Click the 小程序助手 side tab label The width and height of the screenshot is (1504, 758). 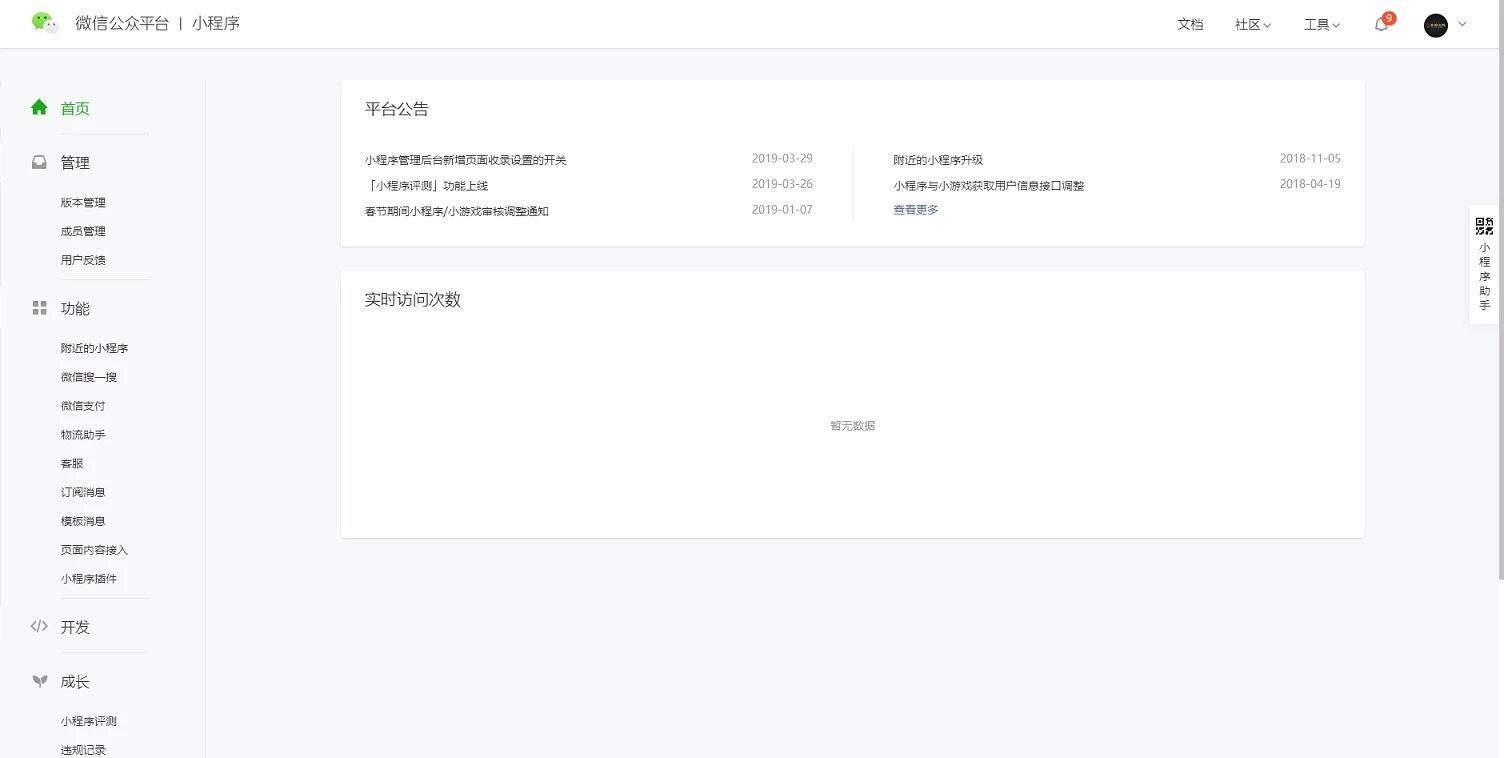1485,277
